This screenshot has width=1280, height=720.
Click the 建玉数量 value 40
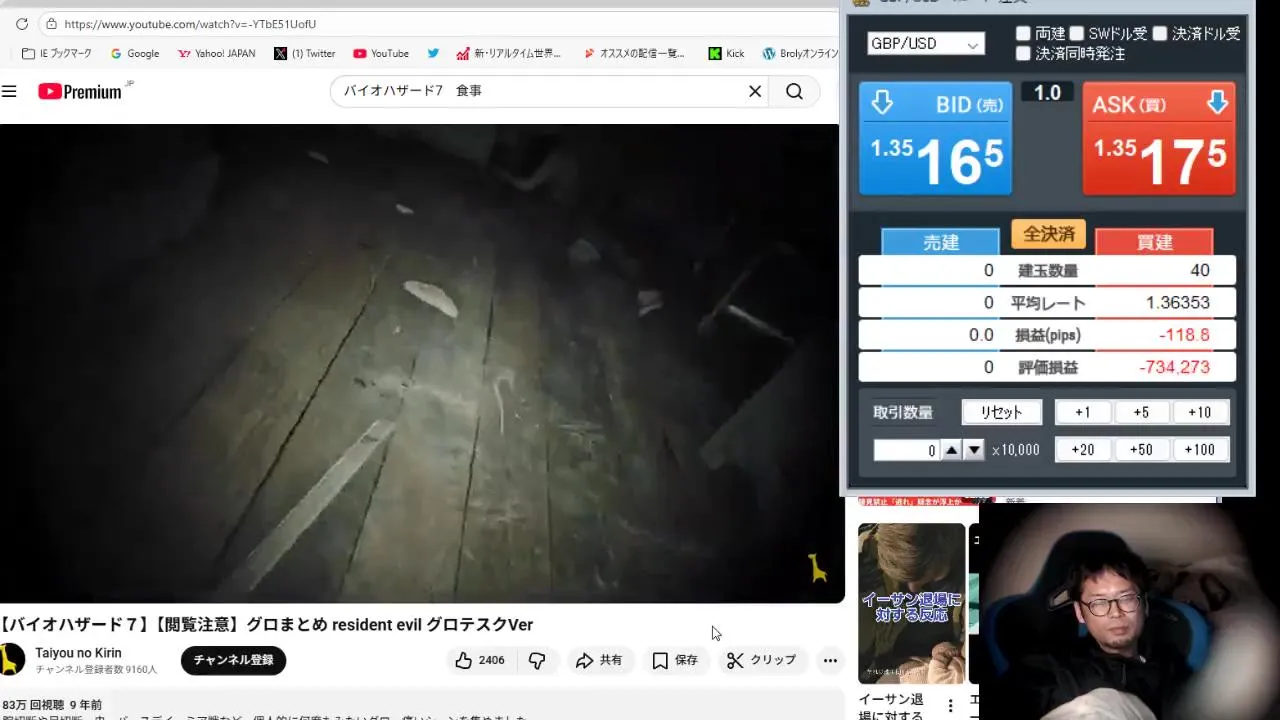point(1200,270)
